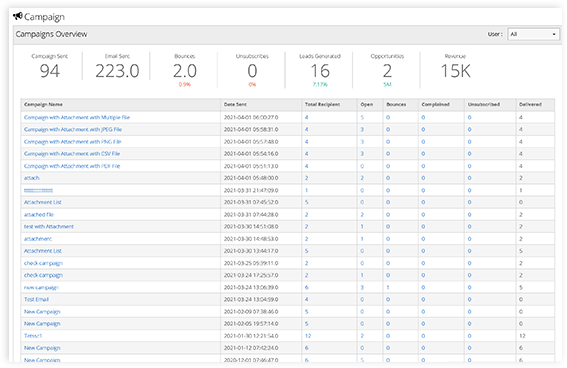
Task: Open New Campaign sent 2021-02-09
Action: pos(42,312)
